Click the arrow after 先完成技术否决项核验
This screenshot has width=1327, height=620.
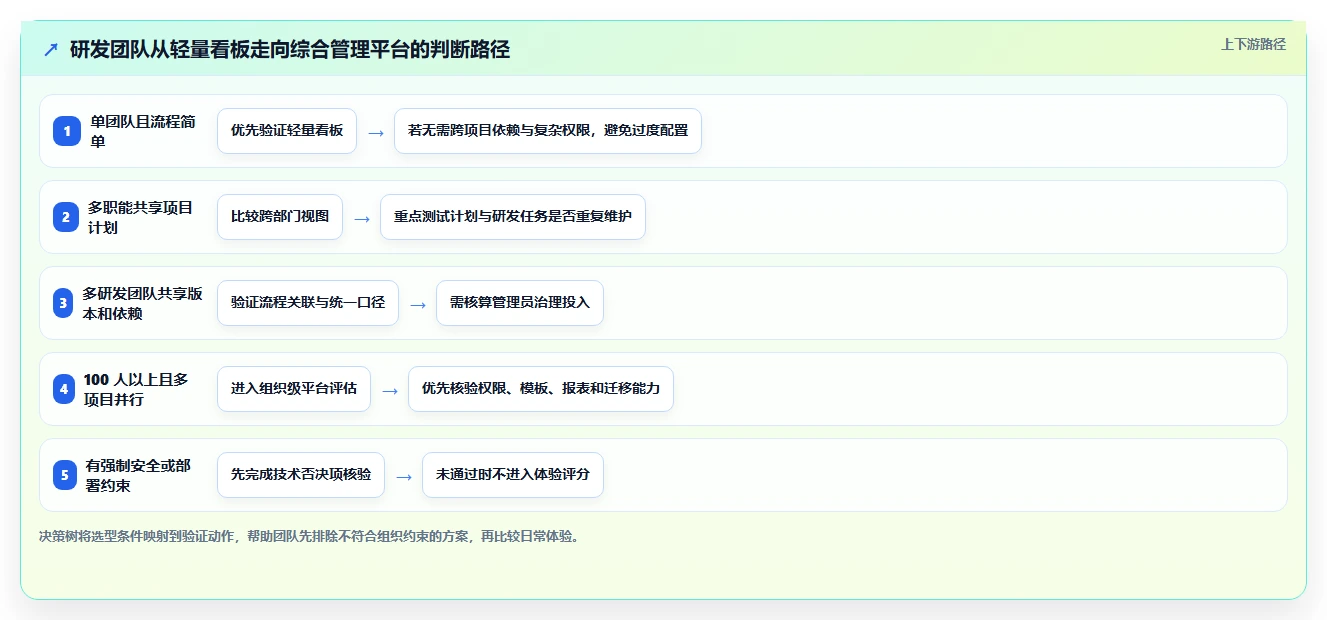pos(404,476)
